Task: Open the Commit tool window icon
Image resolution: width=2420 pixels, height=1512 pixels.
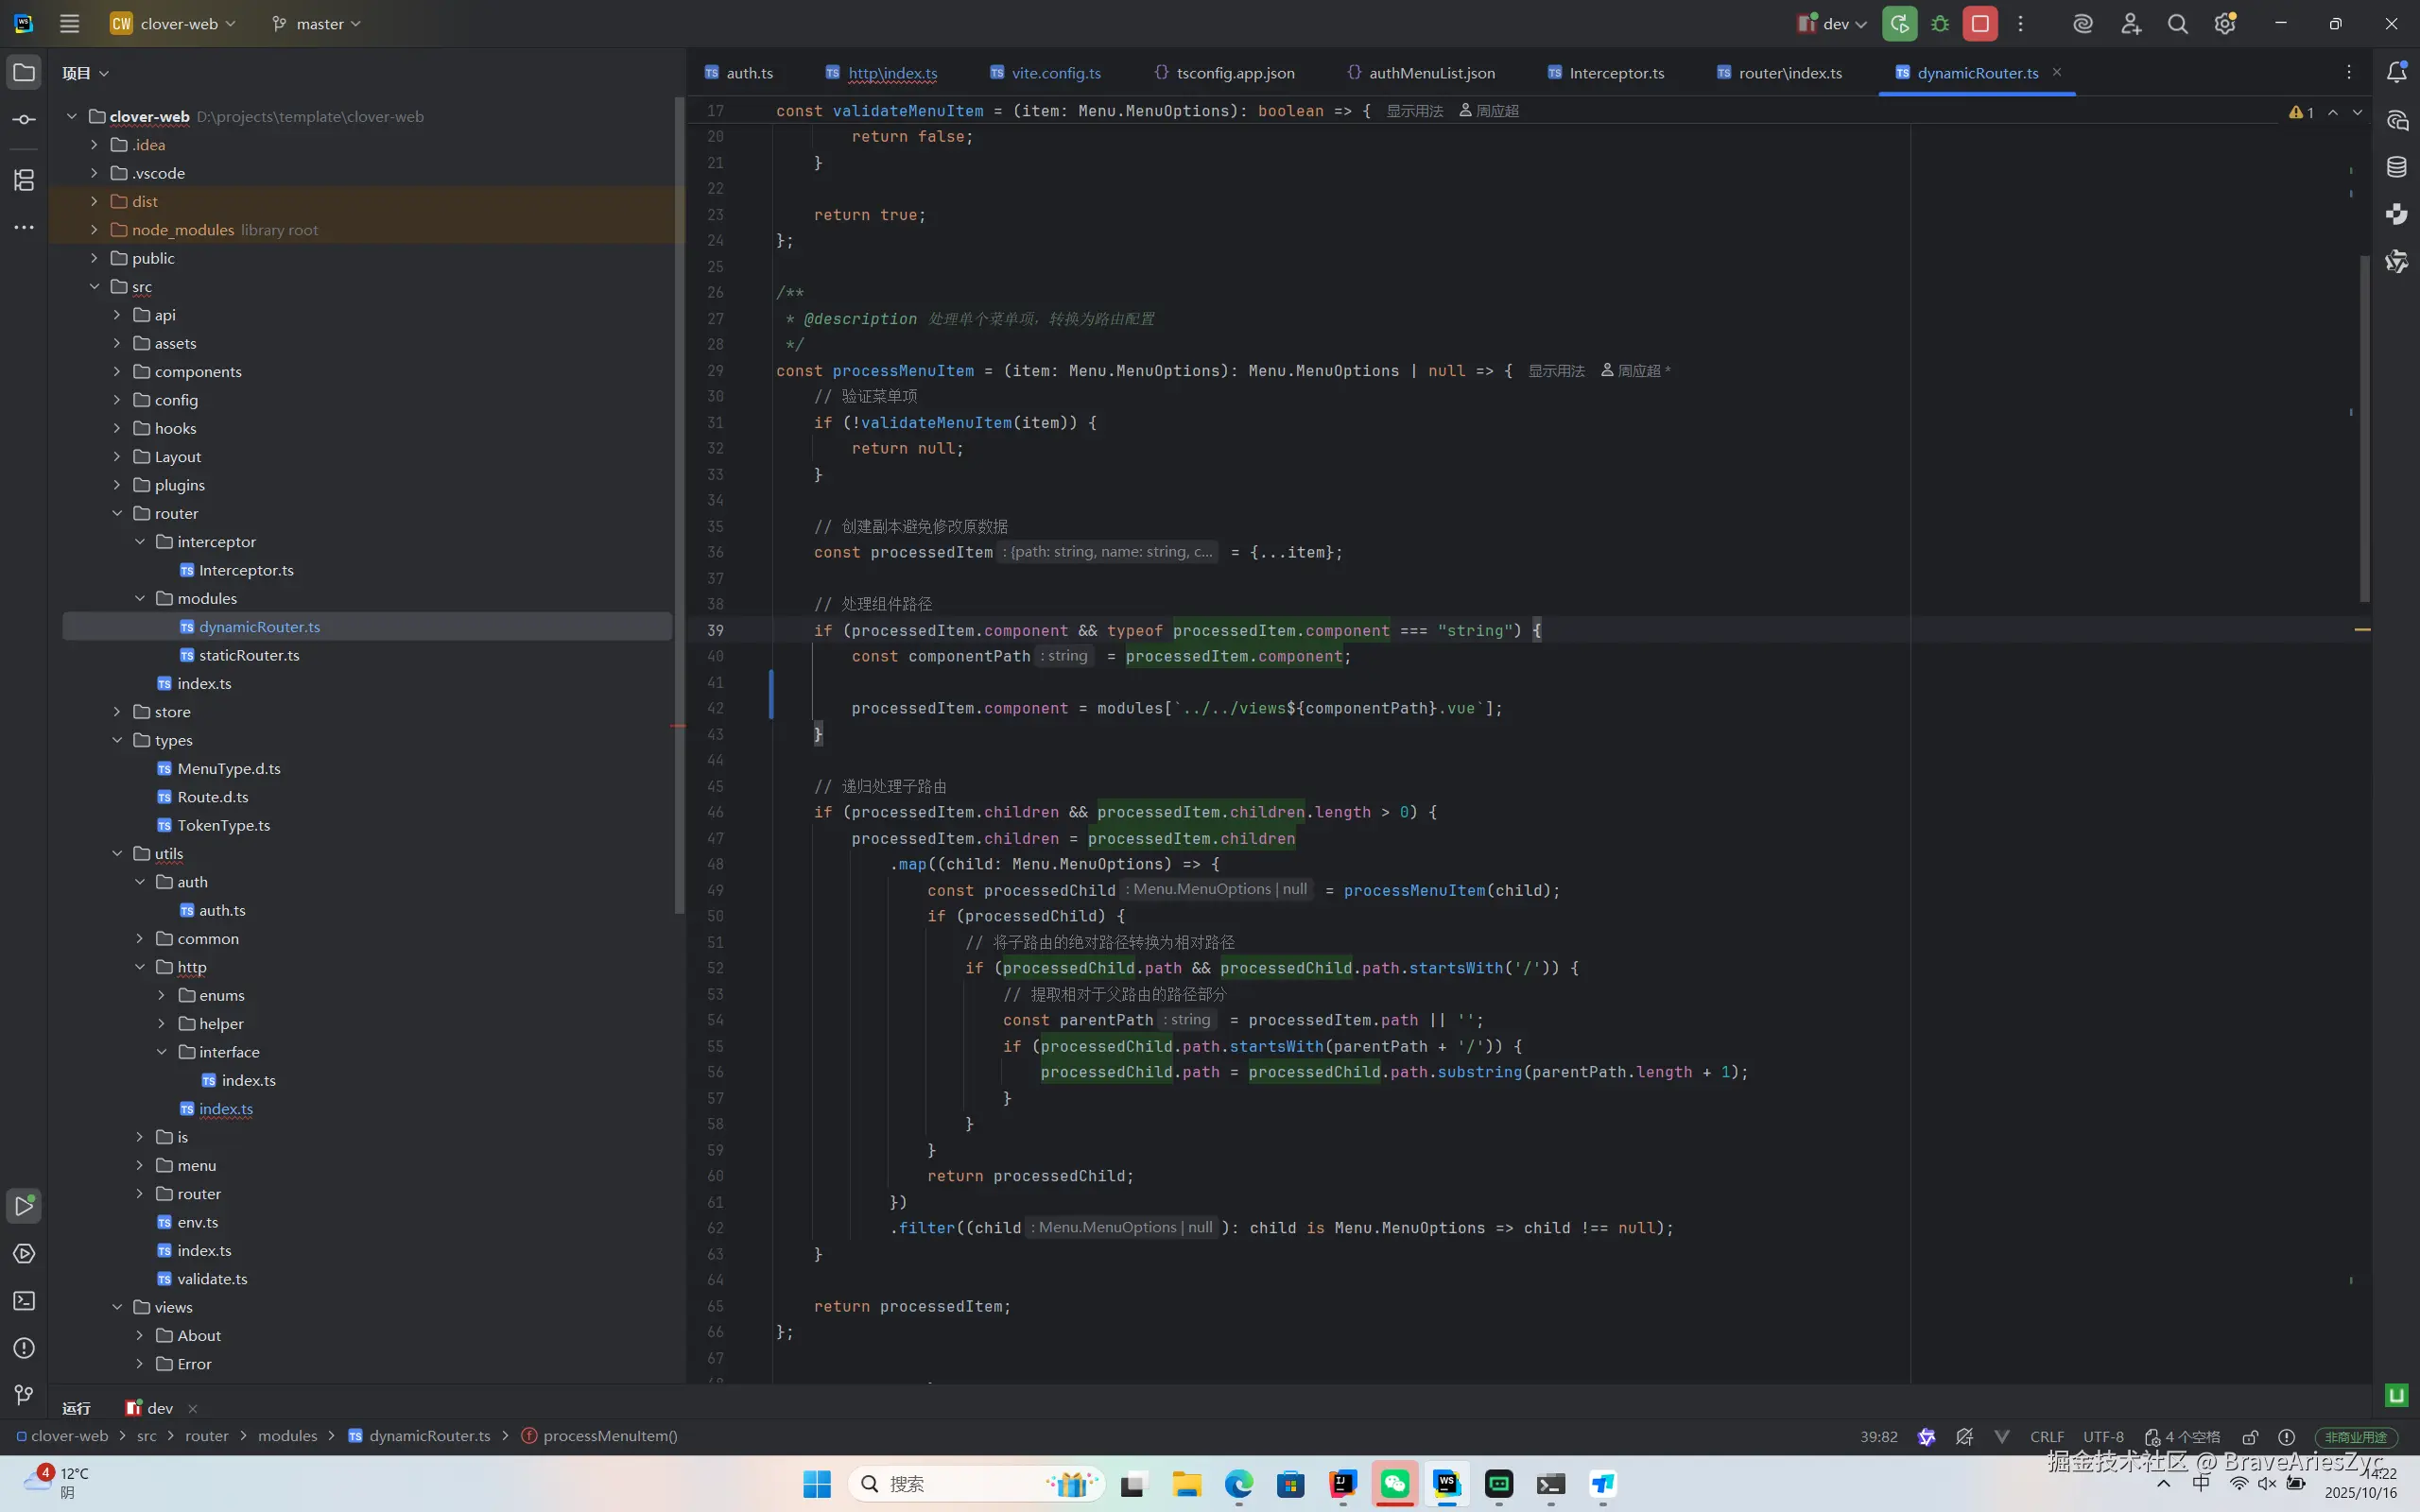Action: point(24,120)
